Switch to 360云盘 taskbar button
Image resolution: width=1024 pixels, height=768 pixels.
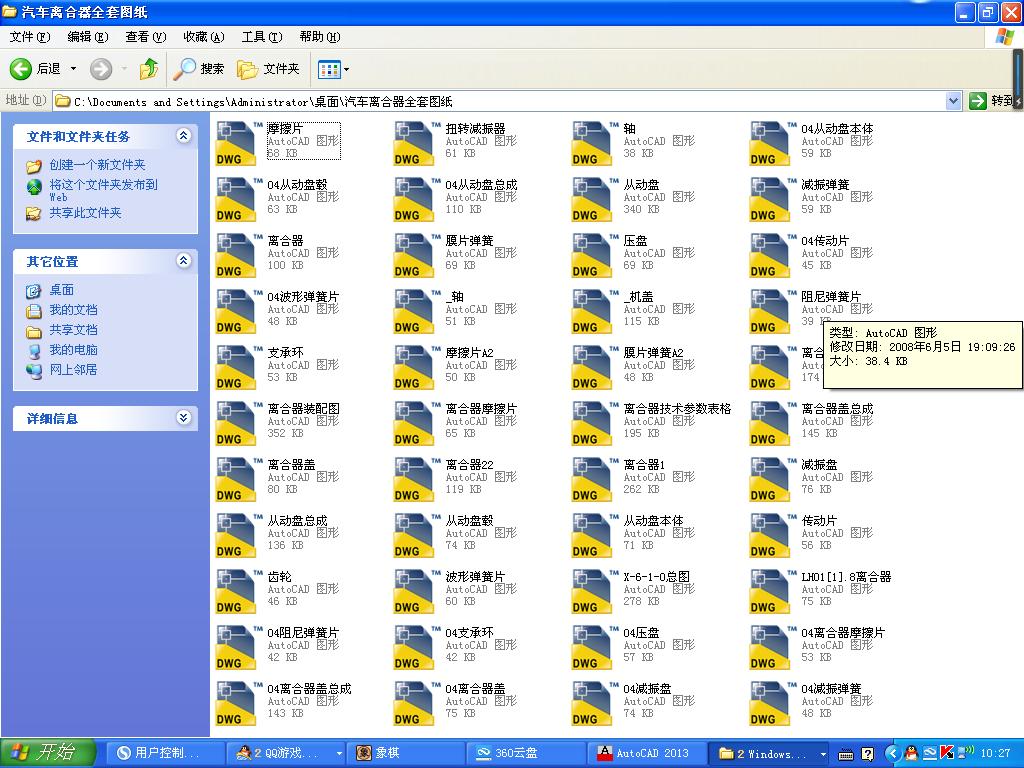(x=526, y=753)
